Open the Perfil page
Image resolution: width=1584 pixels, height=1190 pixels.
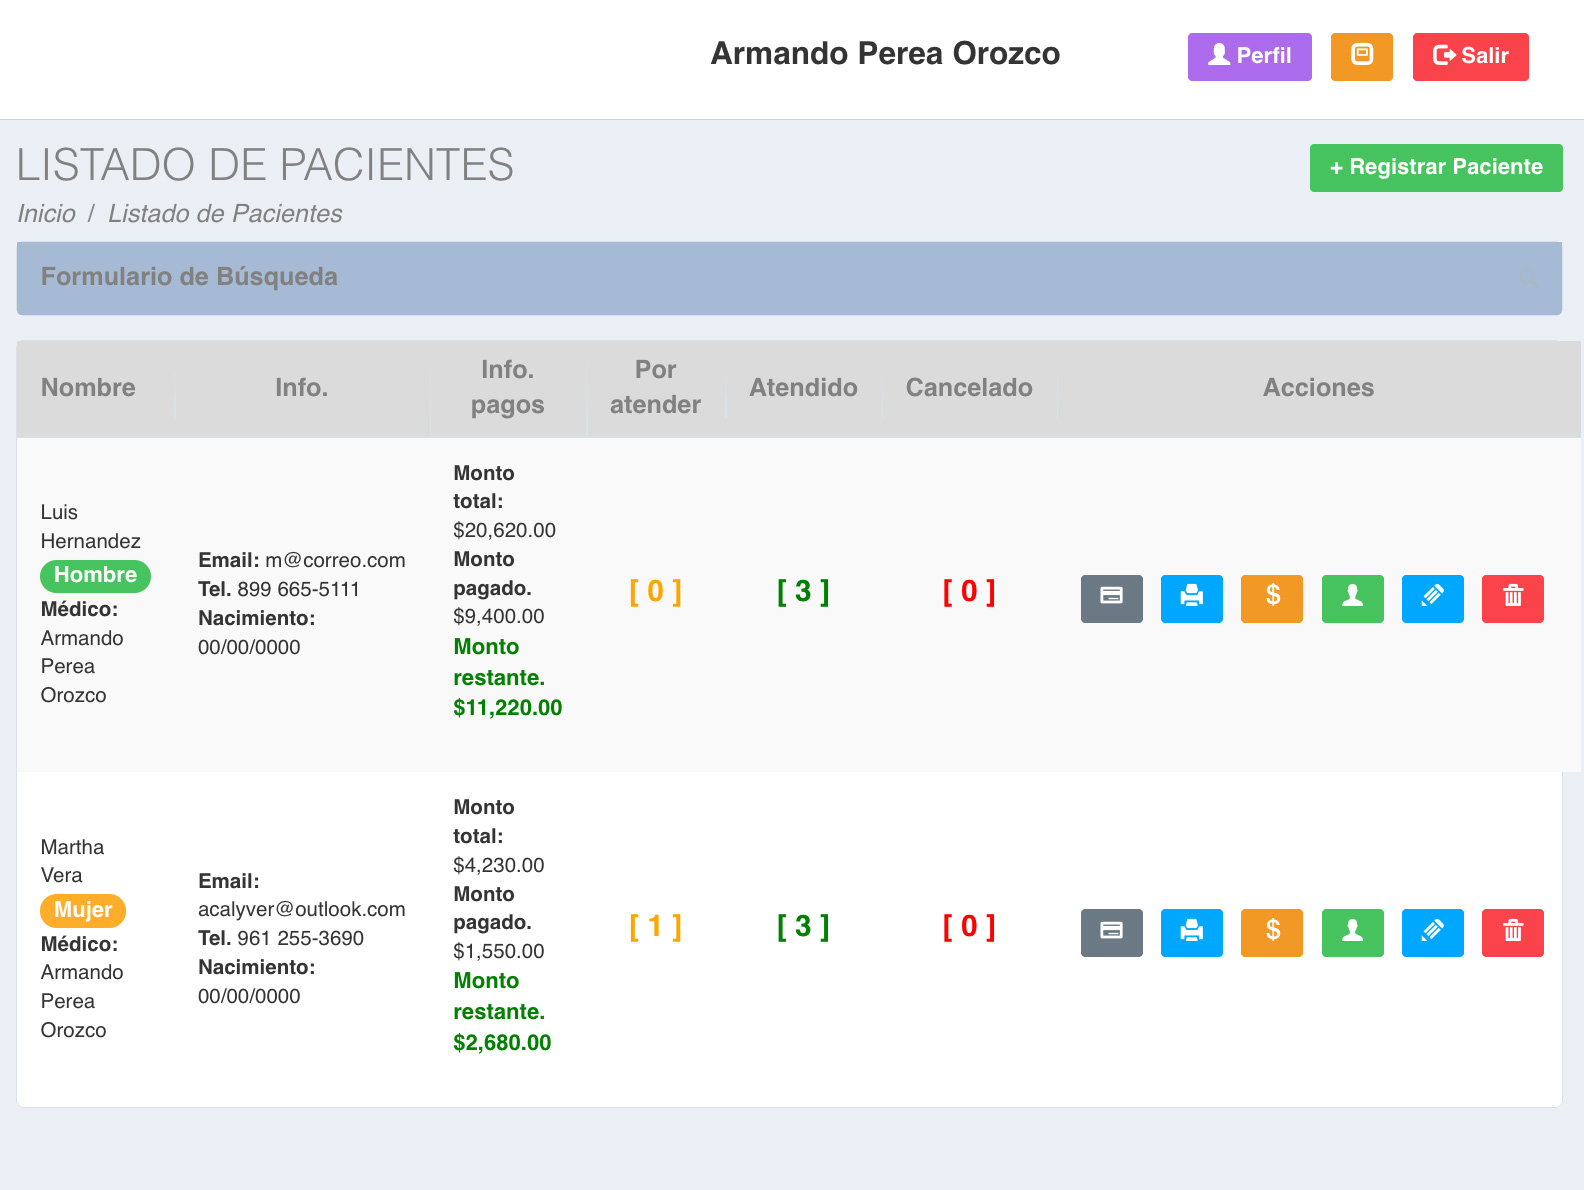pyautogui.click(x=1249, y=56)
